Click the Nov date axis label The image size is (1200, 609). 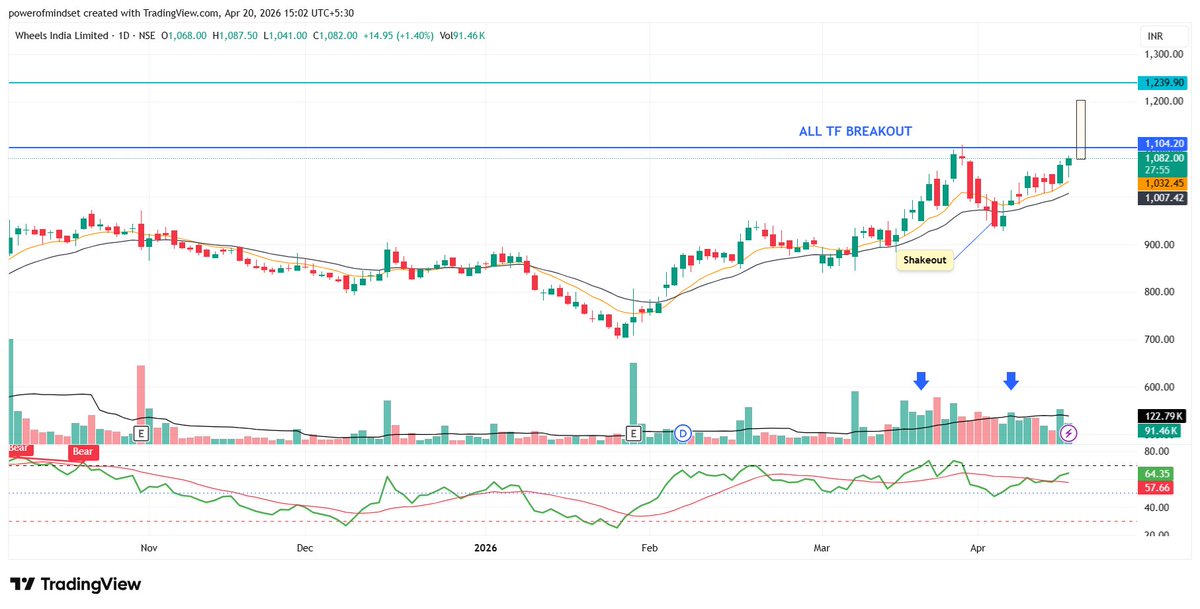point(149,548)
